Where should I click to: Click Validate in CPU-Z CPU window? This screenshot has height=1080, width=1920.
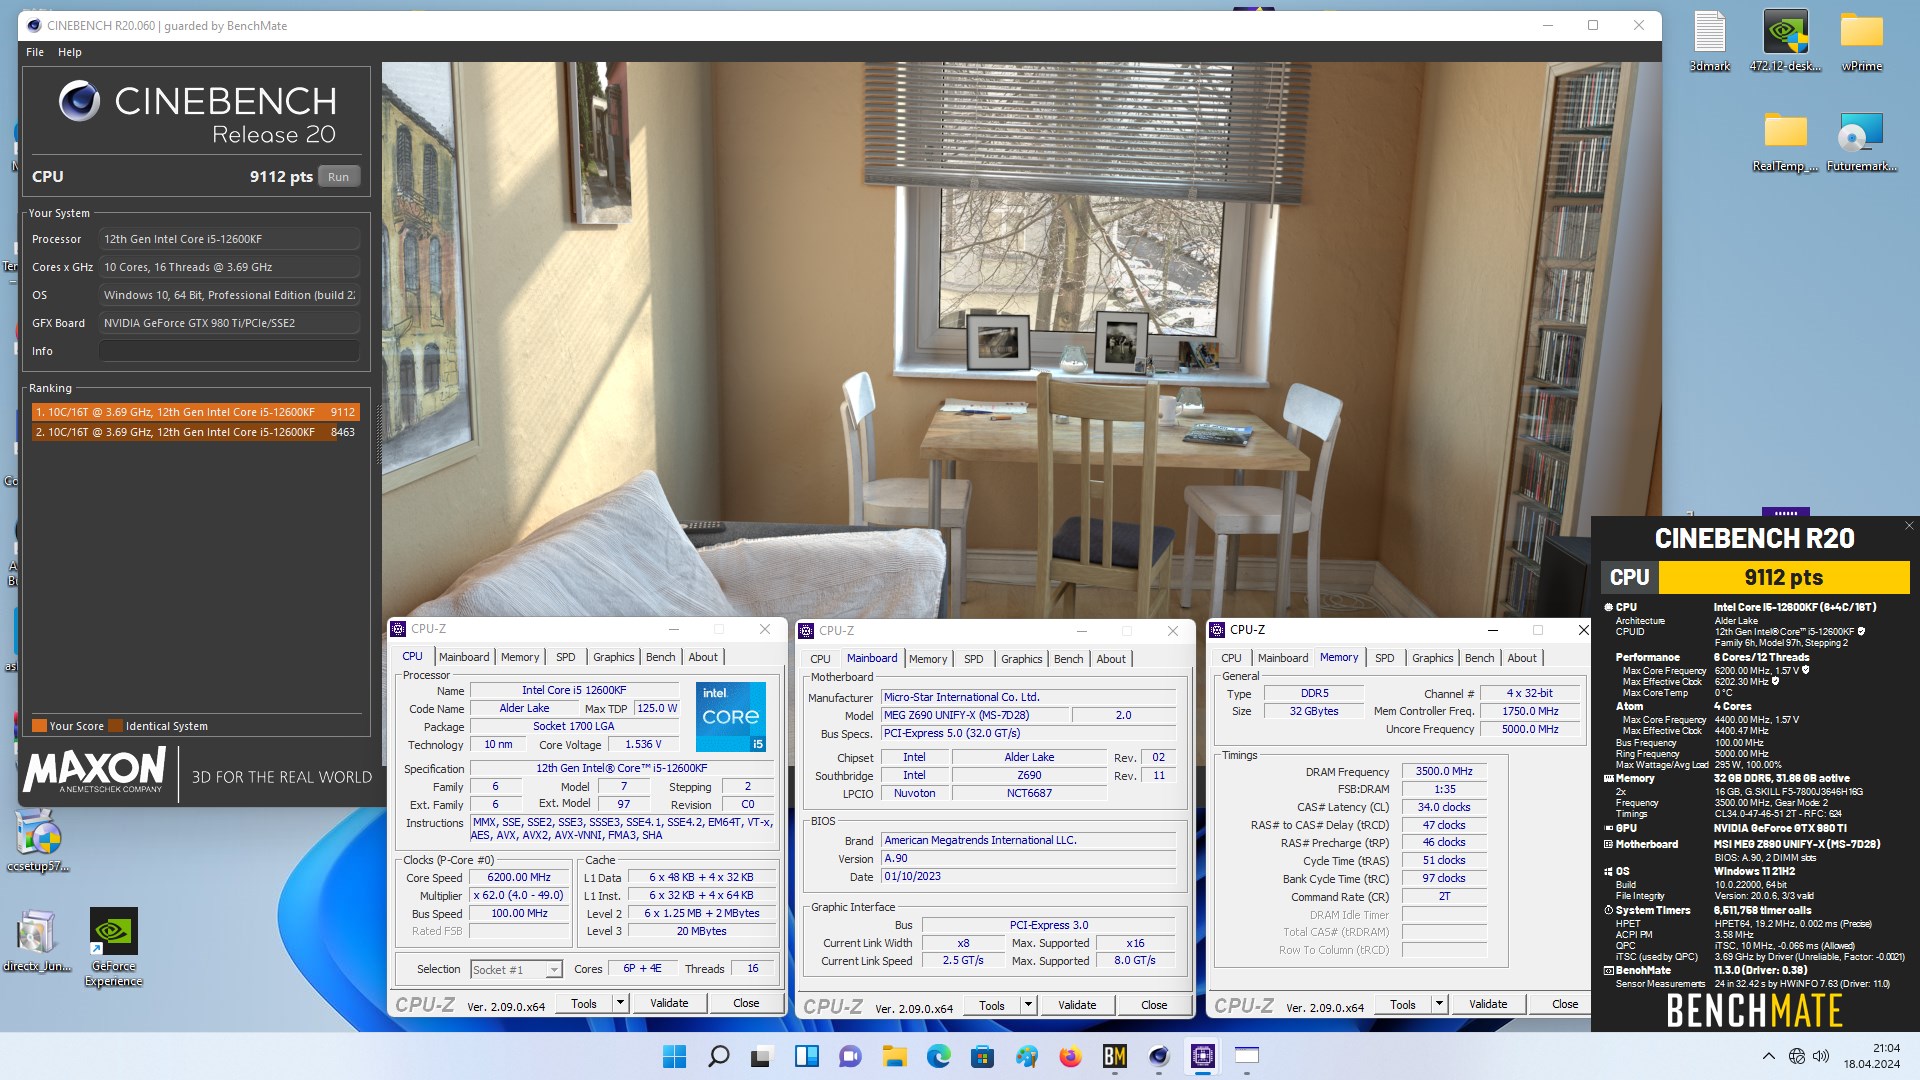tap(669, 1003)
